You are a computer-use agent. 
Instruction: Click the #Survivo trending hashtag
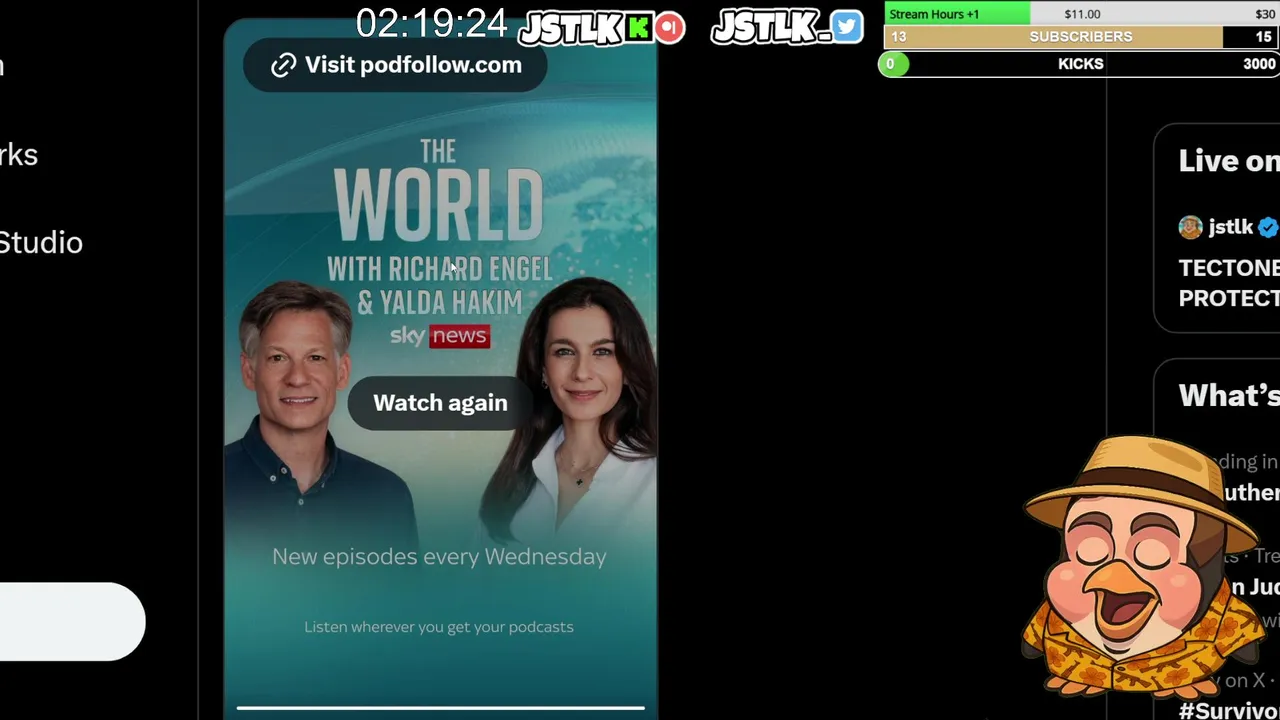click(x=1229, y=710)
